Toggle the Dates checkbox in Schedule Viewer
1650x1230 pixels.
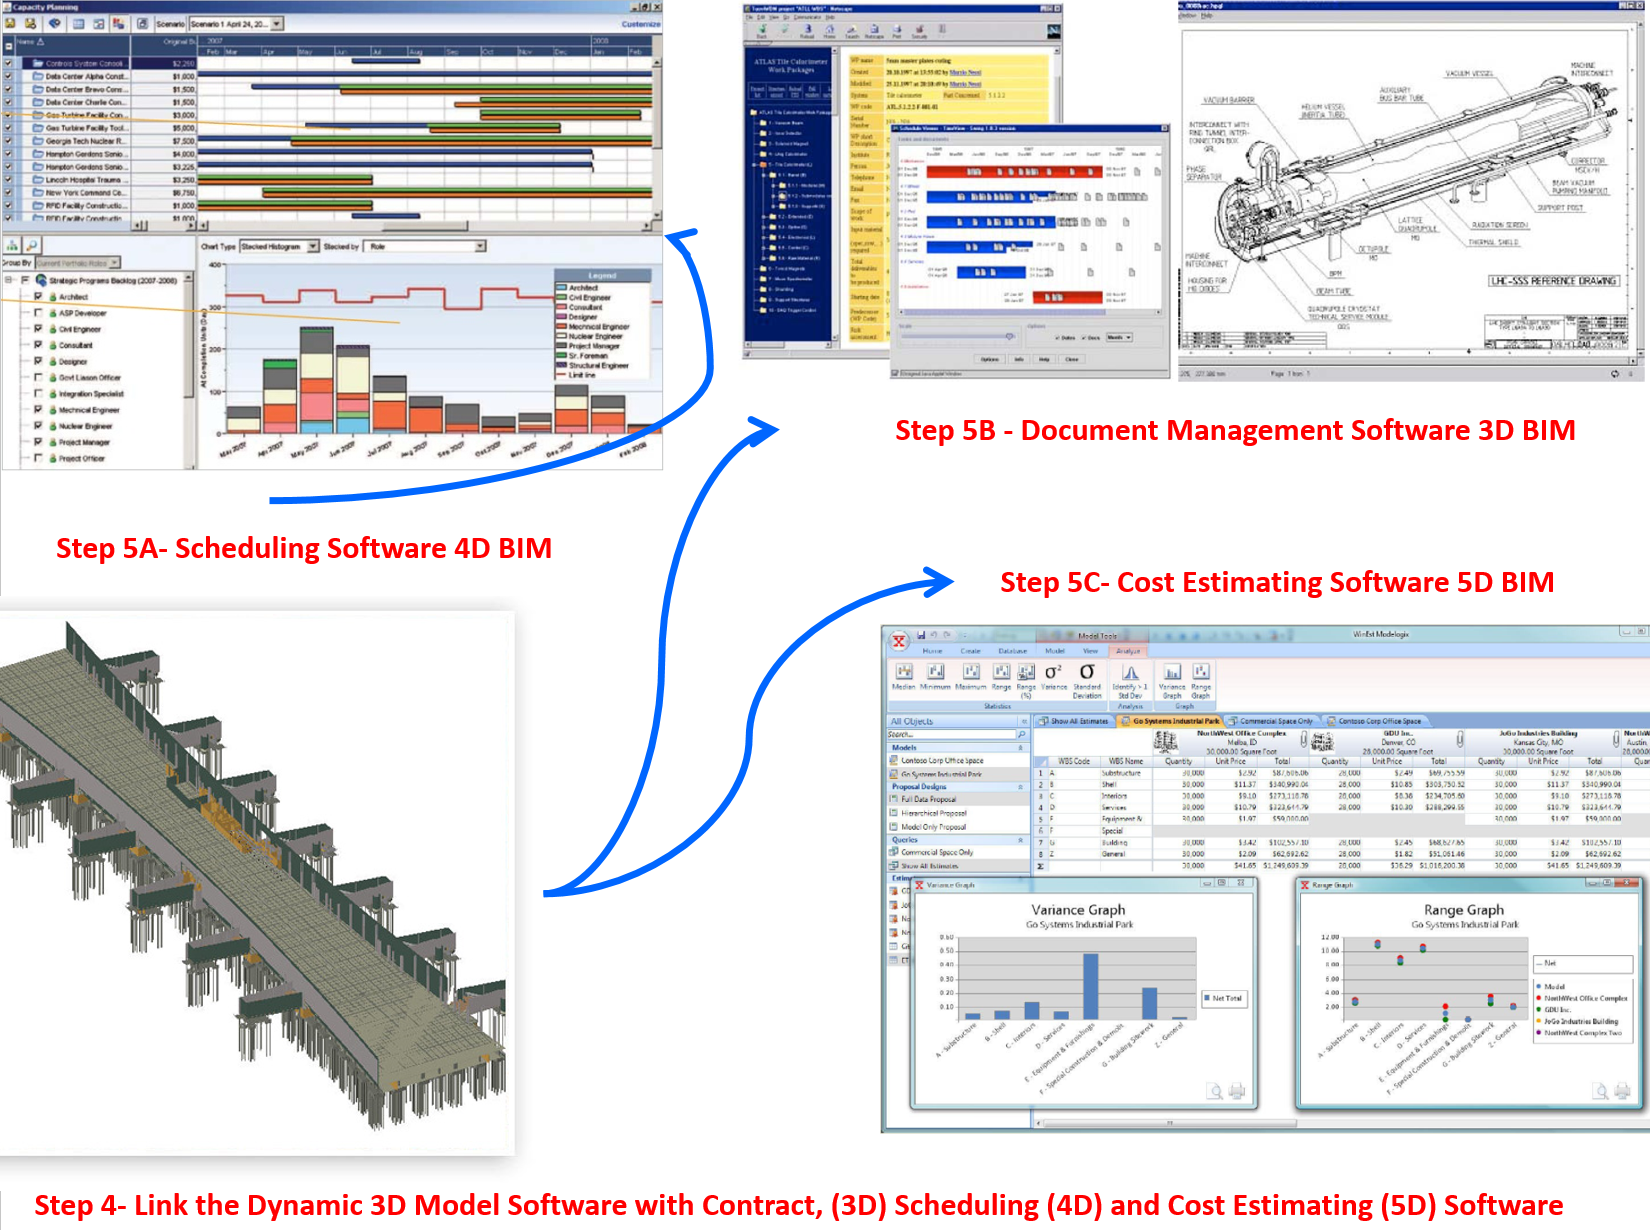pos(1057,338)
